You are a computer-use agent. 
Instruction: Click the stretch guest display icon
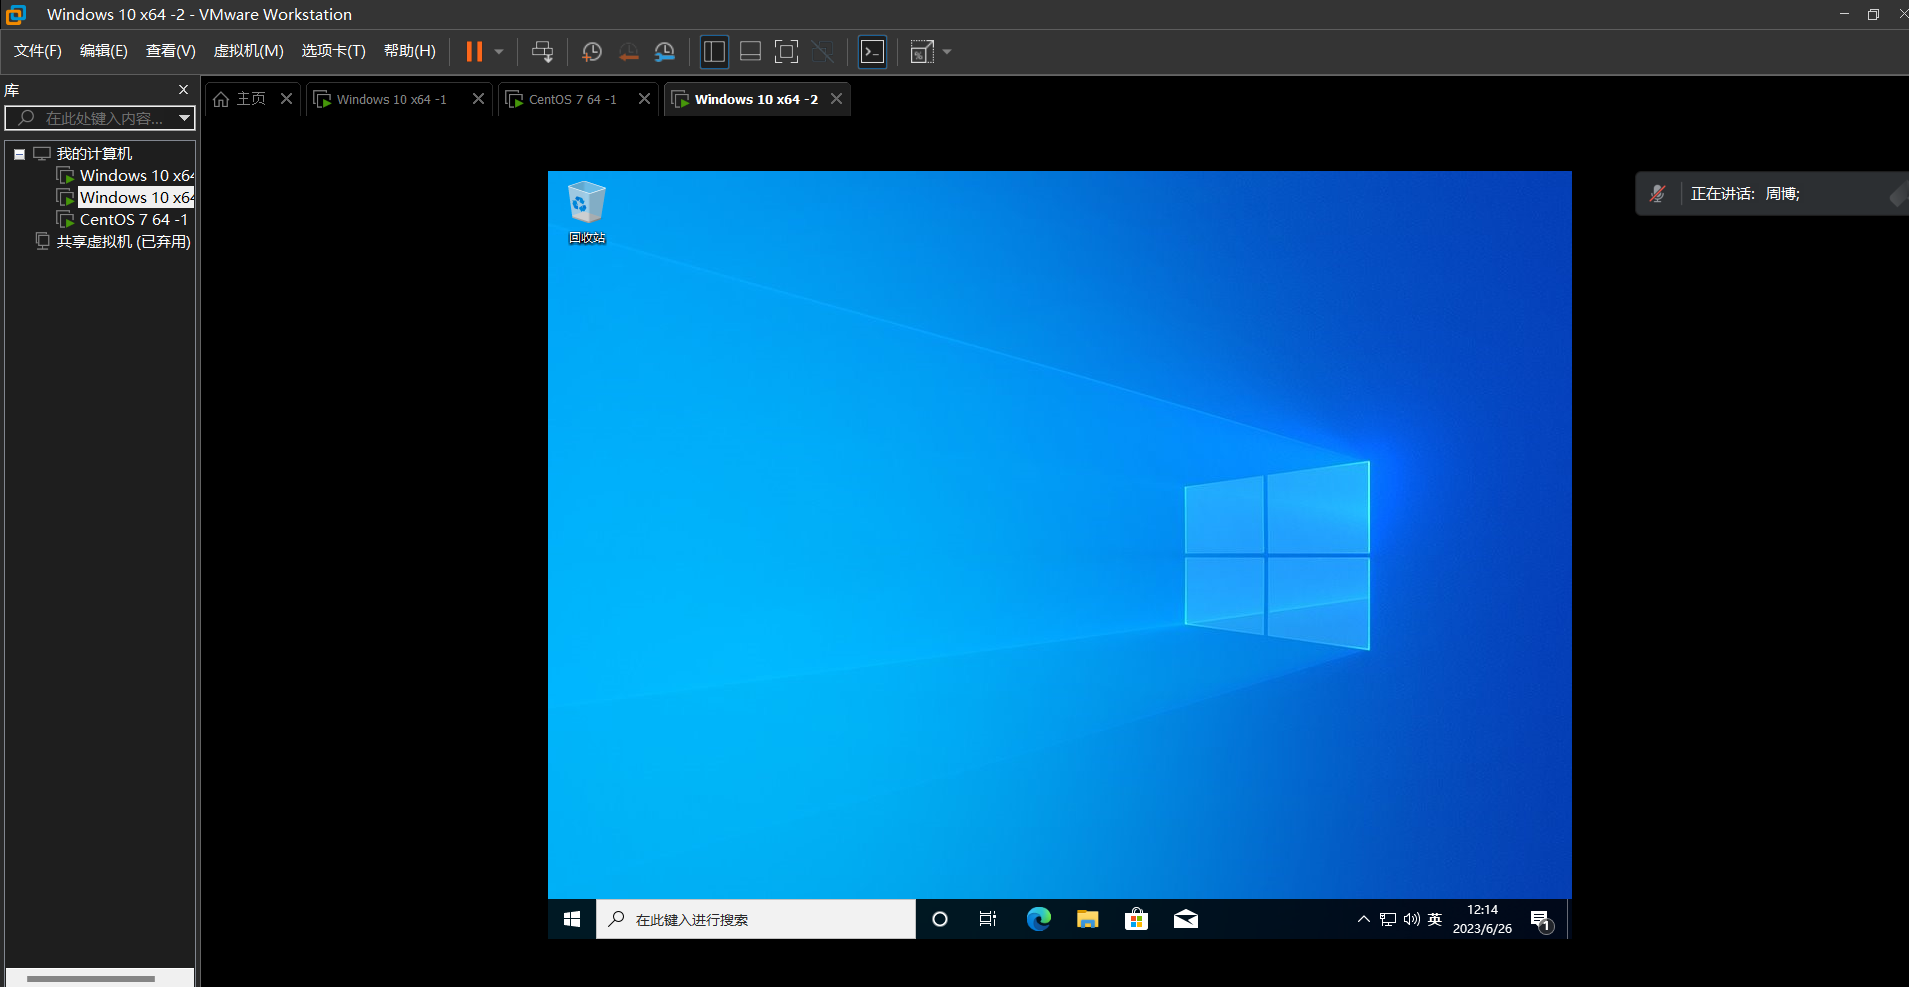[922, 52]
